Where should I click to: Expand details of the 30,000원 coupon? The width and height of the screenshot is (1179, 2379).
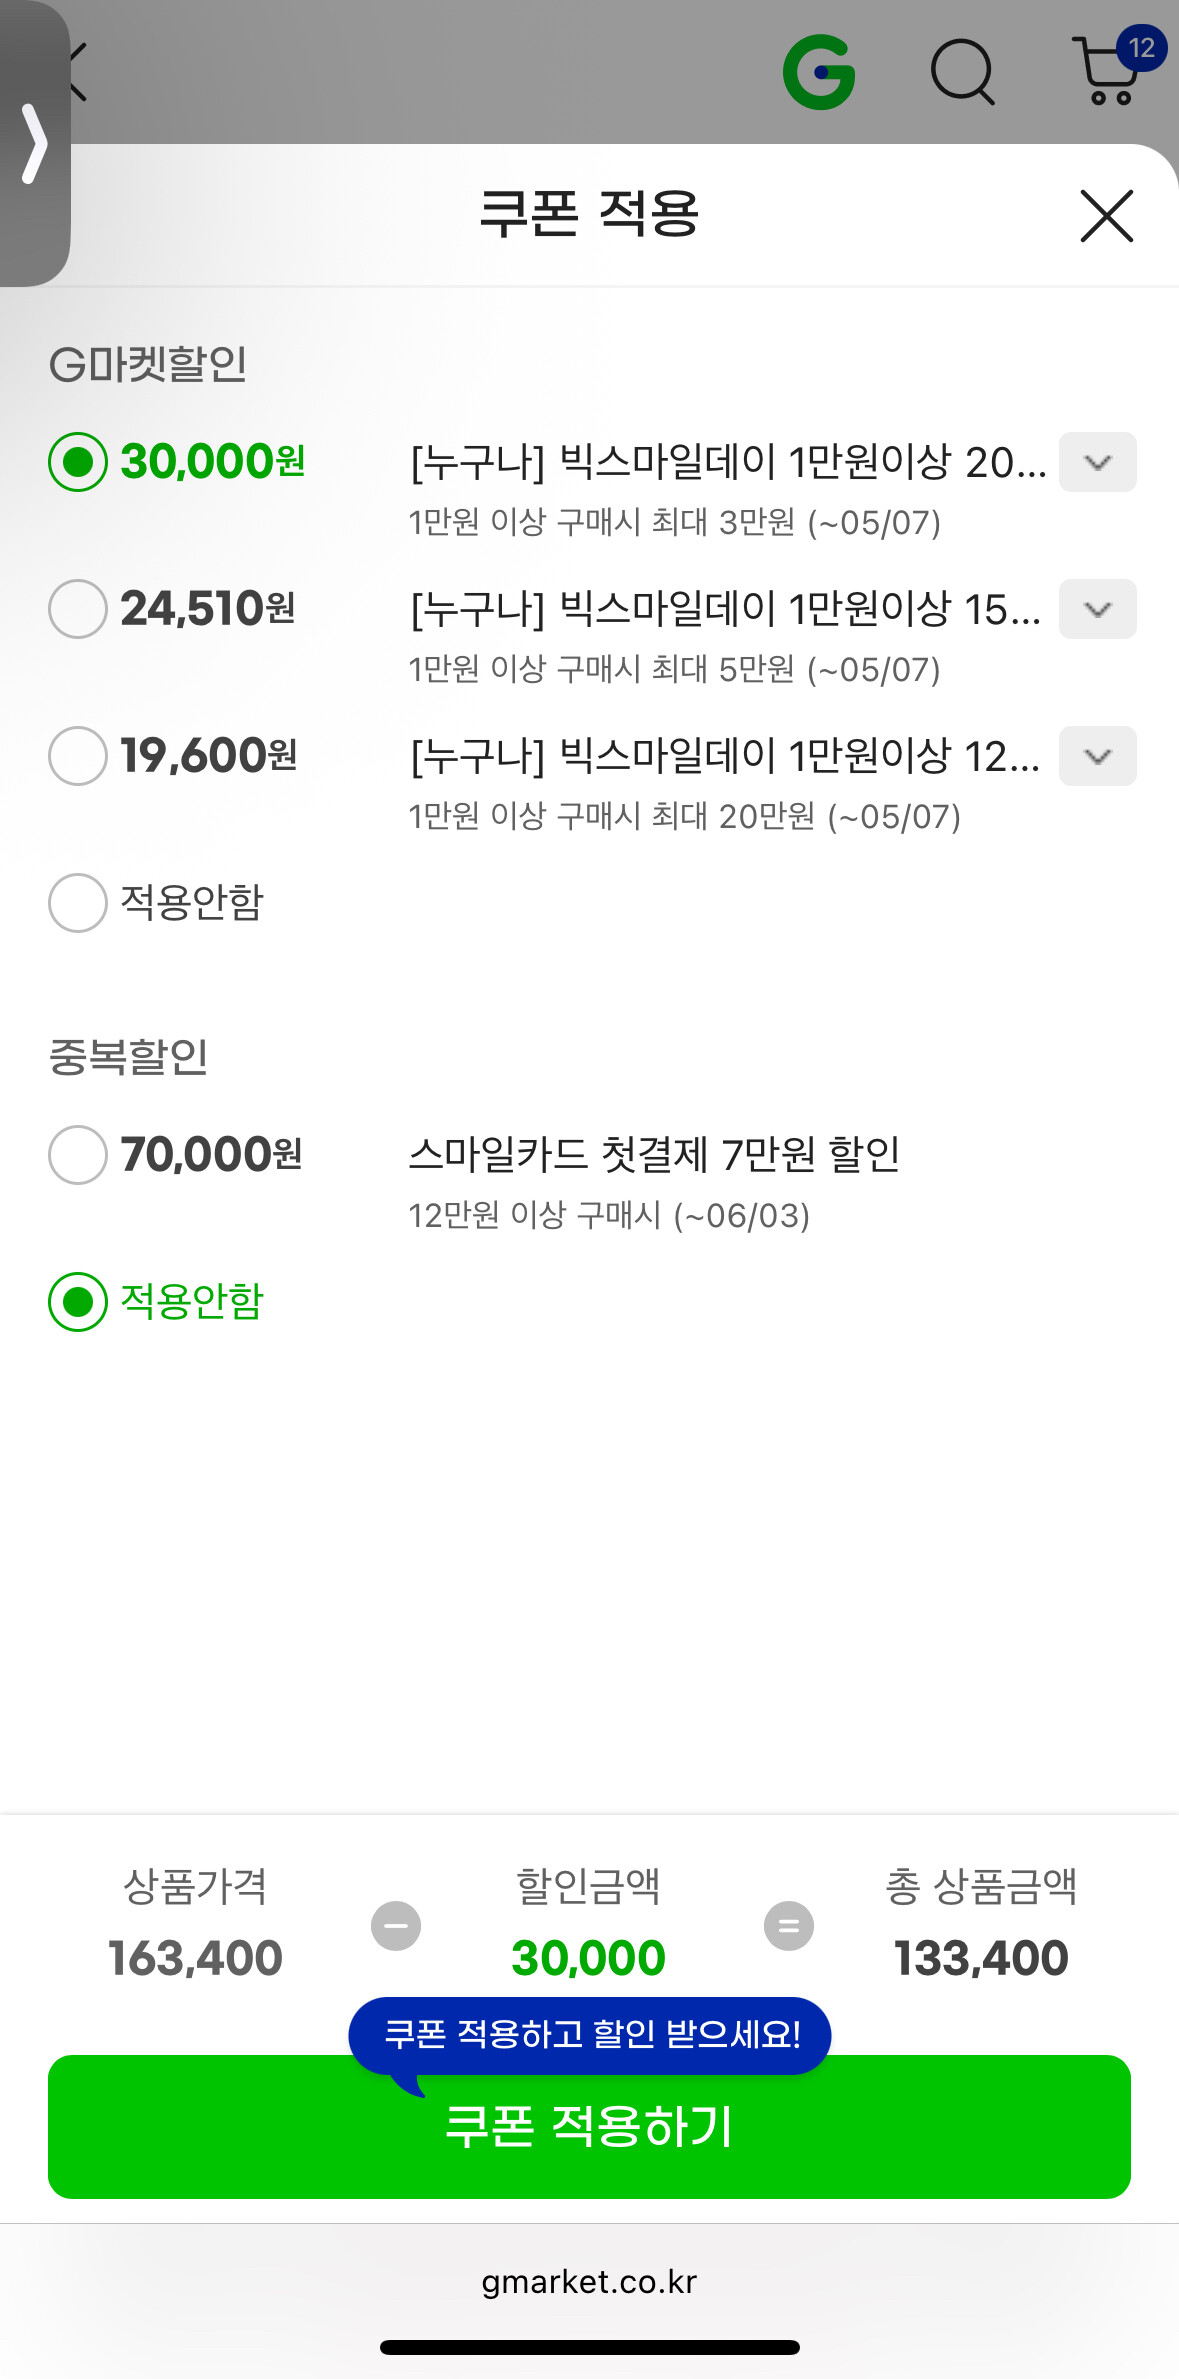[1097, 462]
